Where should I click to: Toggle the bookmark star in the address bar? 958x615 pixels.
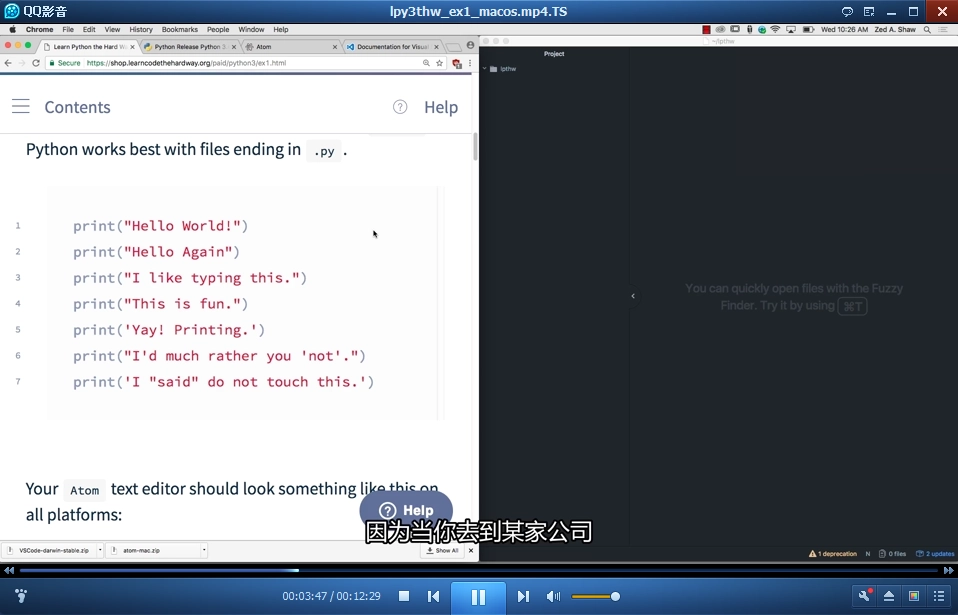point(440,62)
